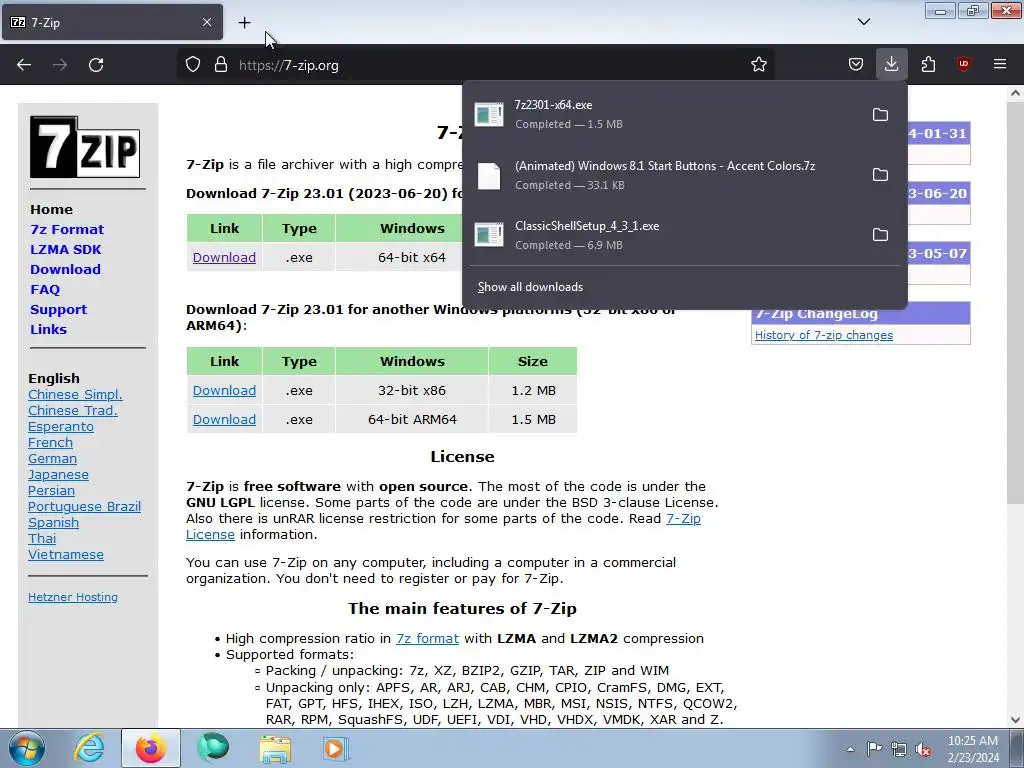The width and height of the screenshot is (1024, 768).
Task: Show hidden system tray icons
Action: (850, 750)
